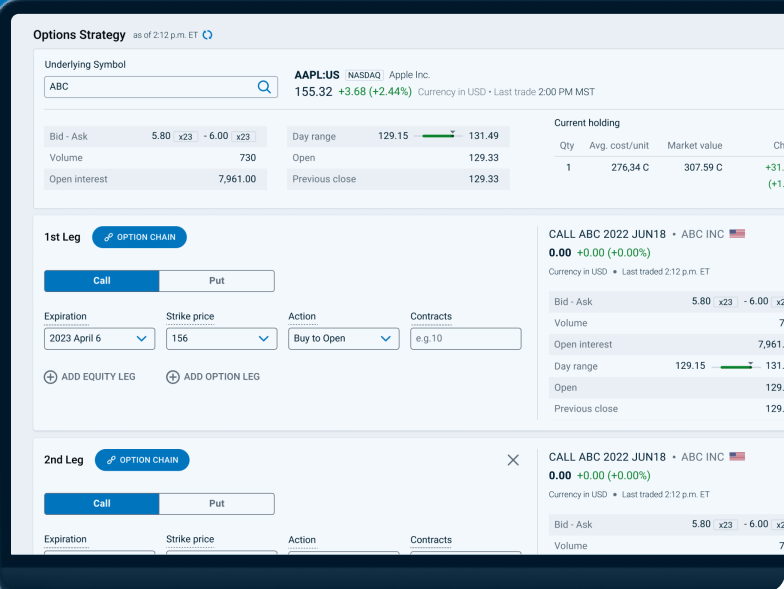Click the 2nd Leg CALL ABC 2022 JUN18 title
The image size is (784, 589).
[x=607, y=457]
